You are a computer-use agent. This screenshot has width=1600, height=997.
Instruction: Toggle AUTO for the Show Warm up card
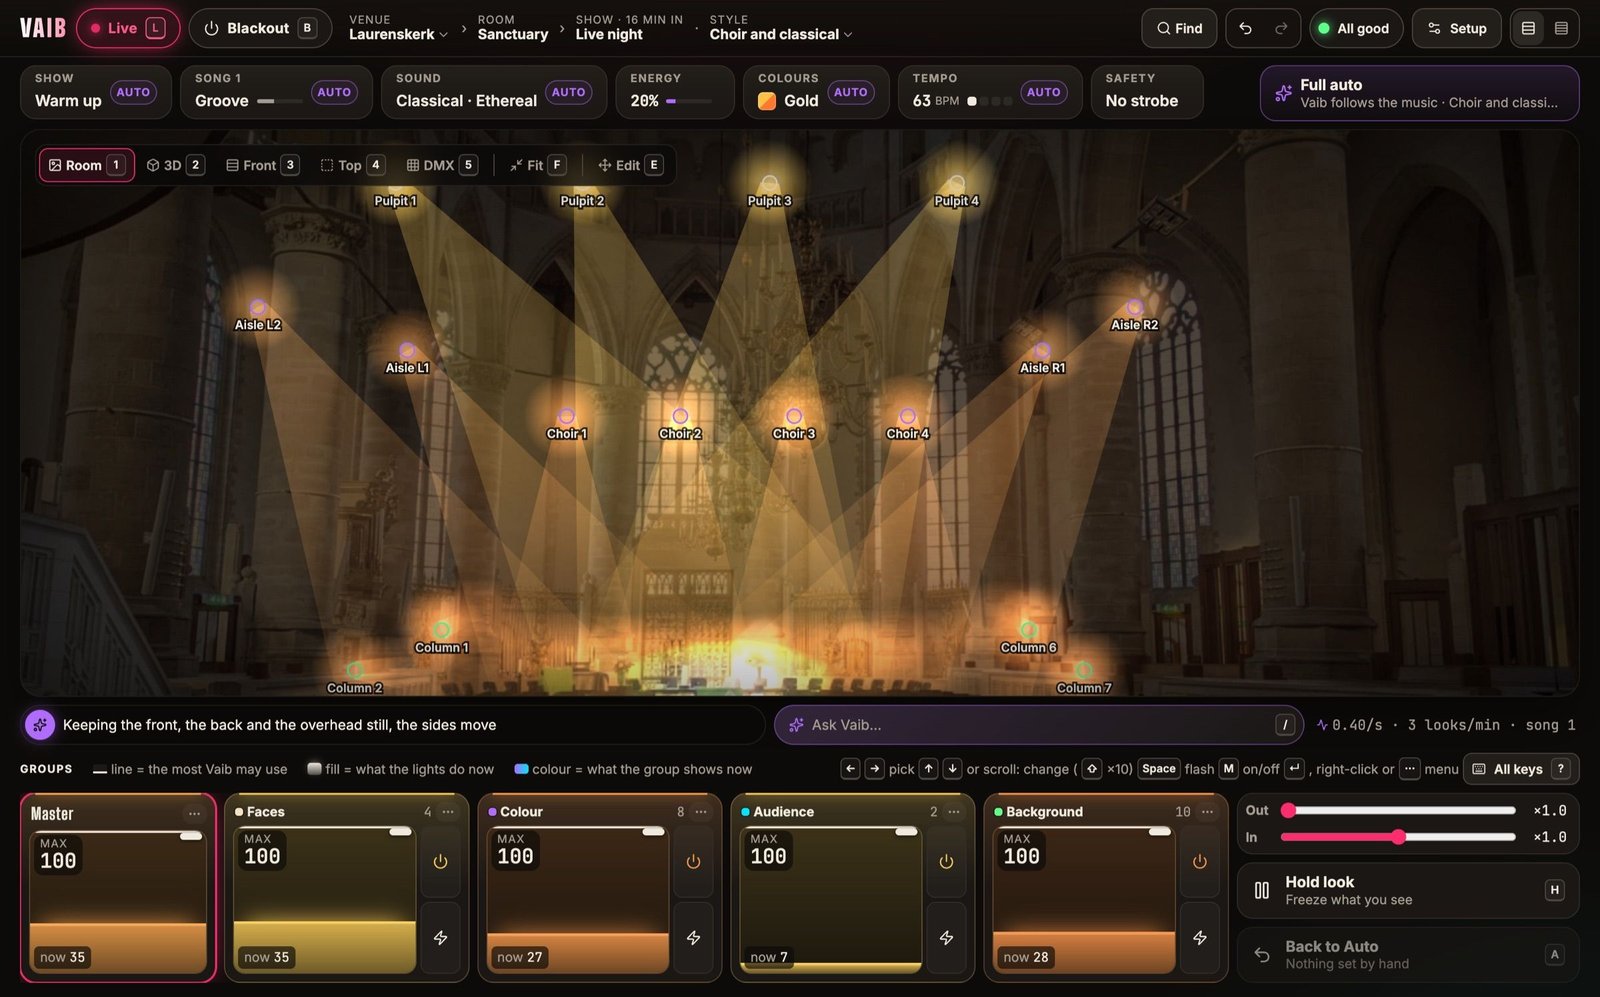pyautogui.click(x=133, y=92)
